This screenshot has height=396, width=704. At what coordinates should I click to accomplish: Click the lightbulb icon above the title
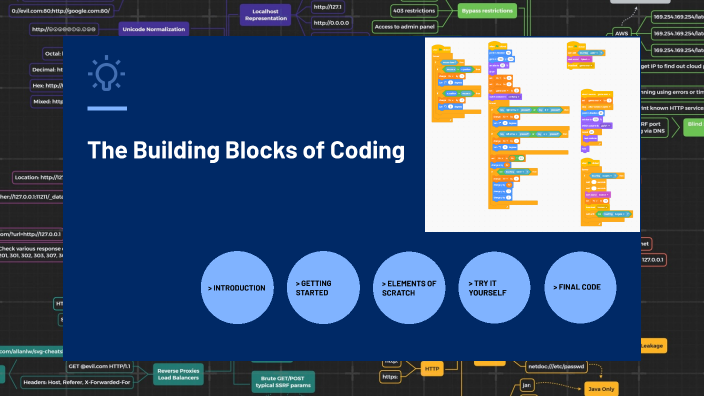(x=106, y=73)
